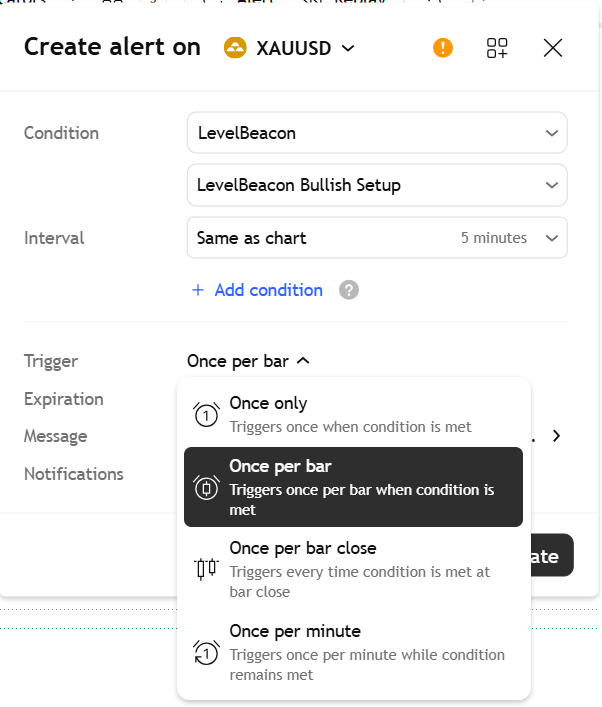The image size is (602, 707).
Task: Click the Notifications label
Action: [74, 474]
